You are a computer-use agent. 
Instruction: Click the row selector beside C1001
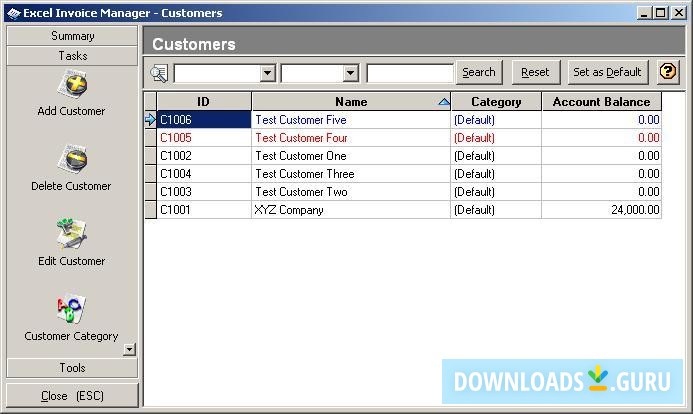point(150,210)
